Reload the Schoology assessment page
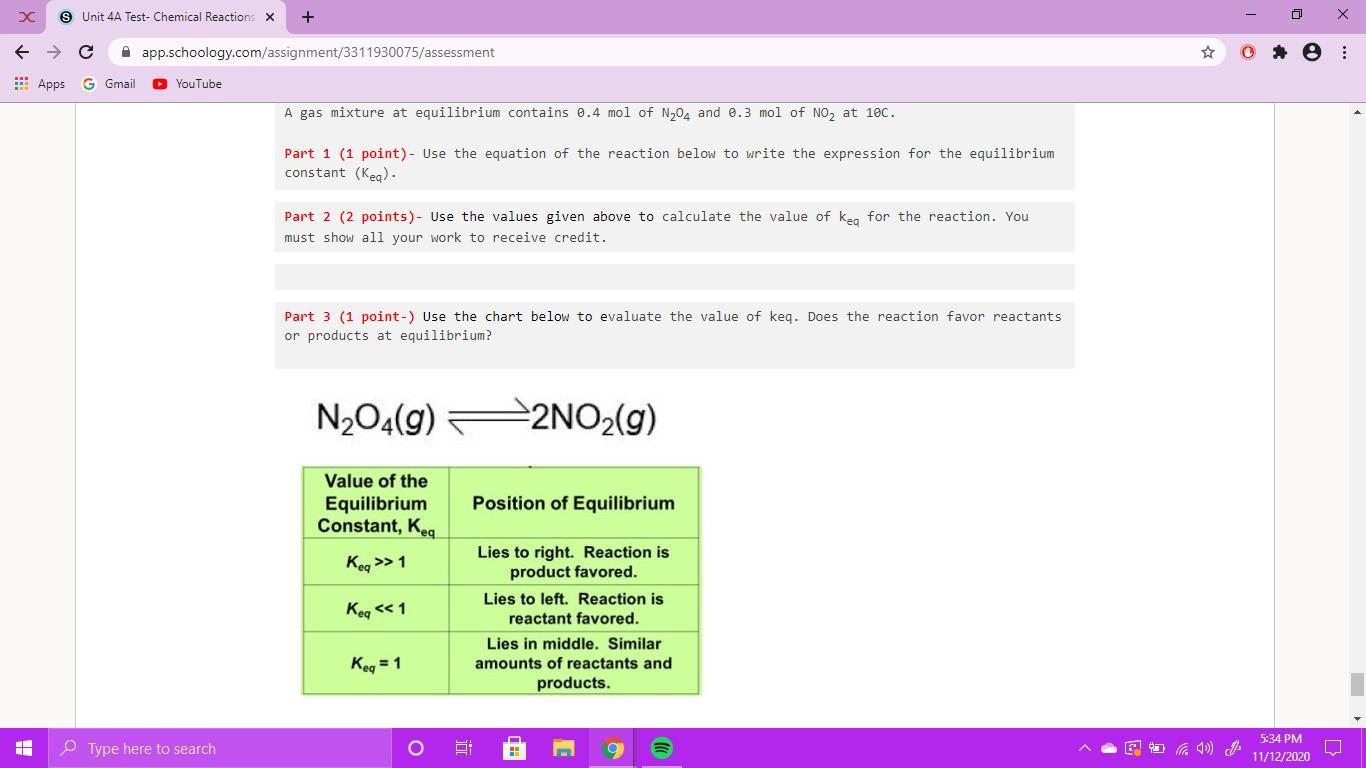1366x768 pixels. [x=86, y=52]
